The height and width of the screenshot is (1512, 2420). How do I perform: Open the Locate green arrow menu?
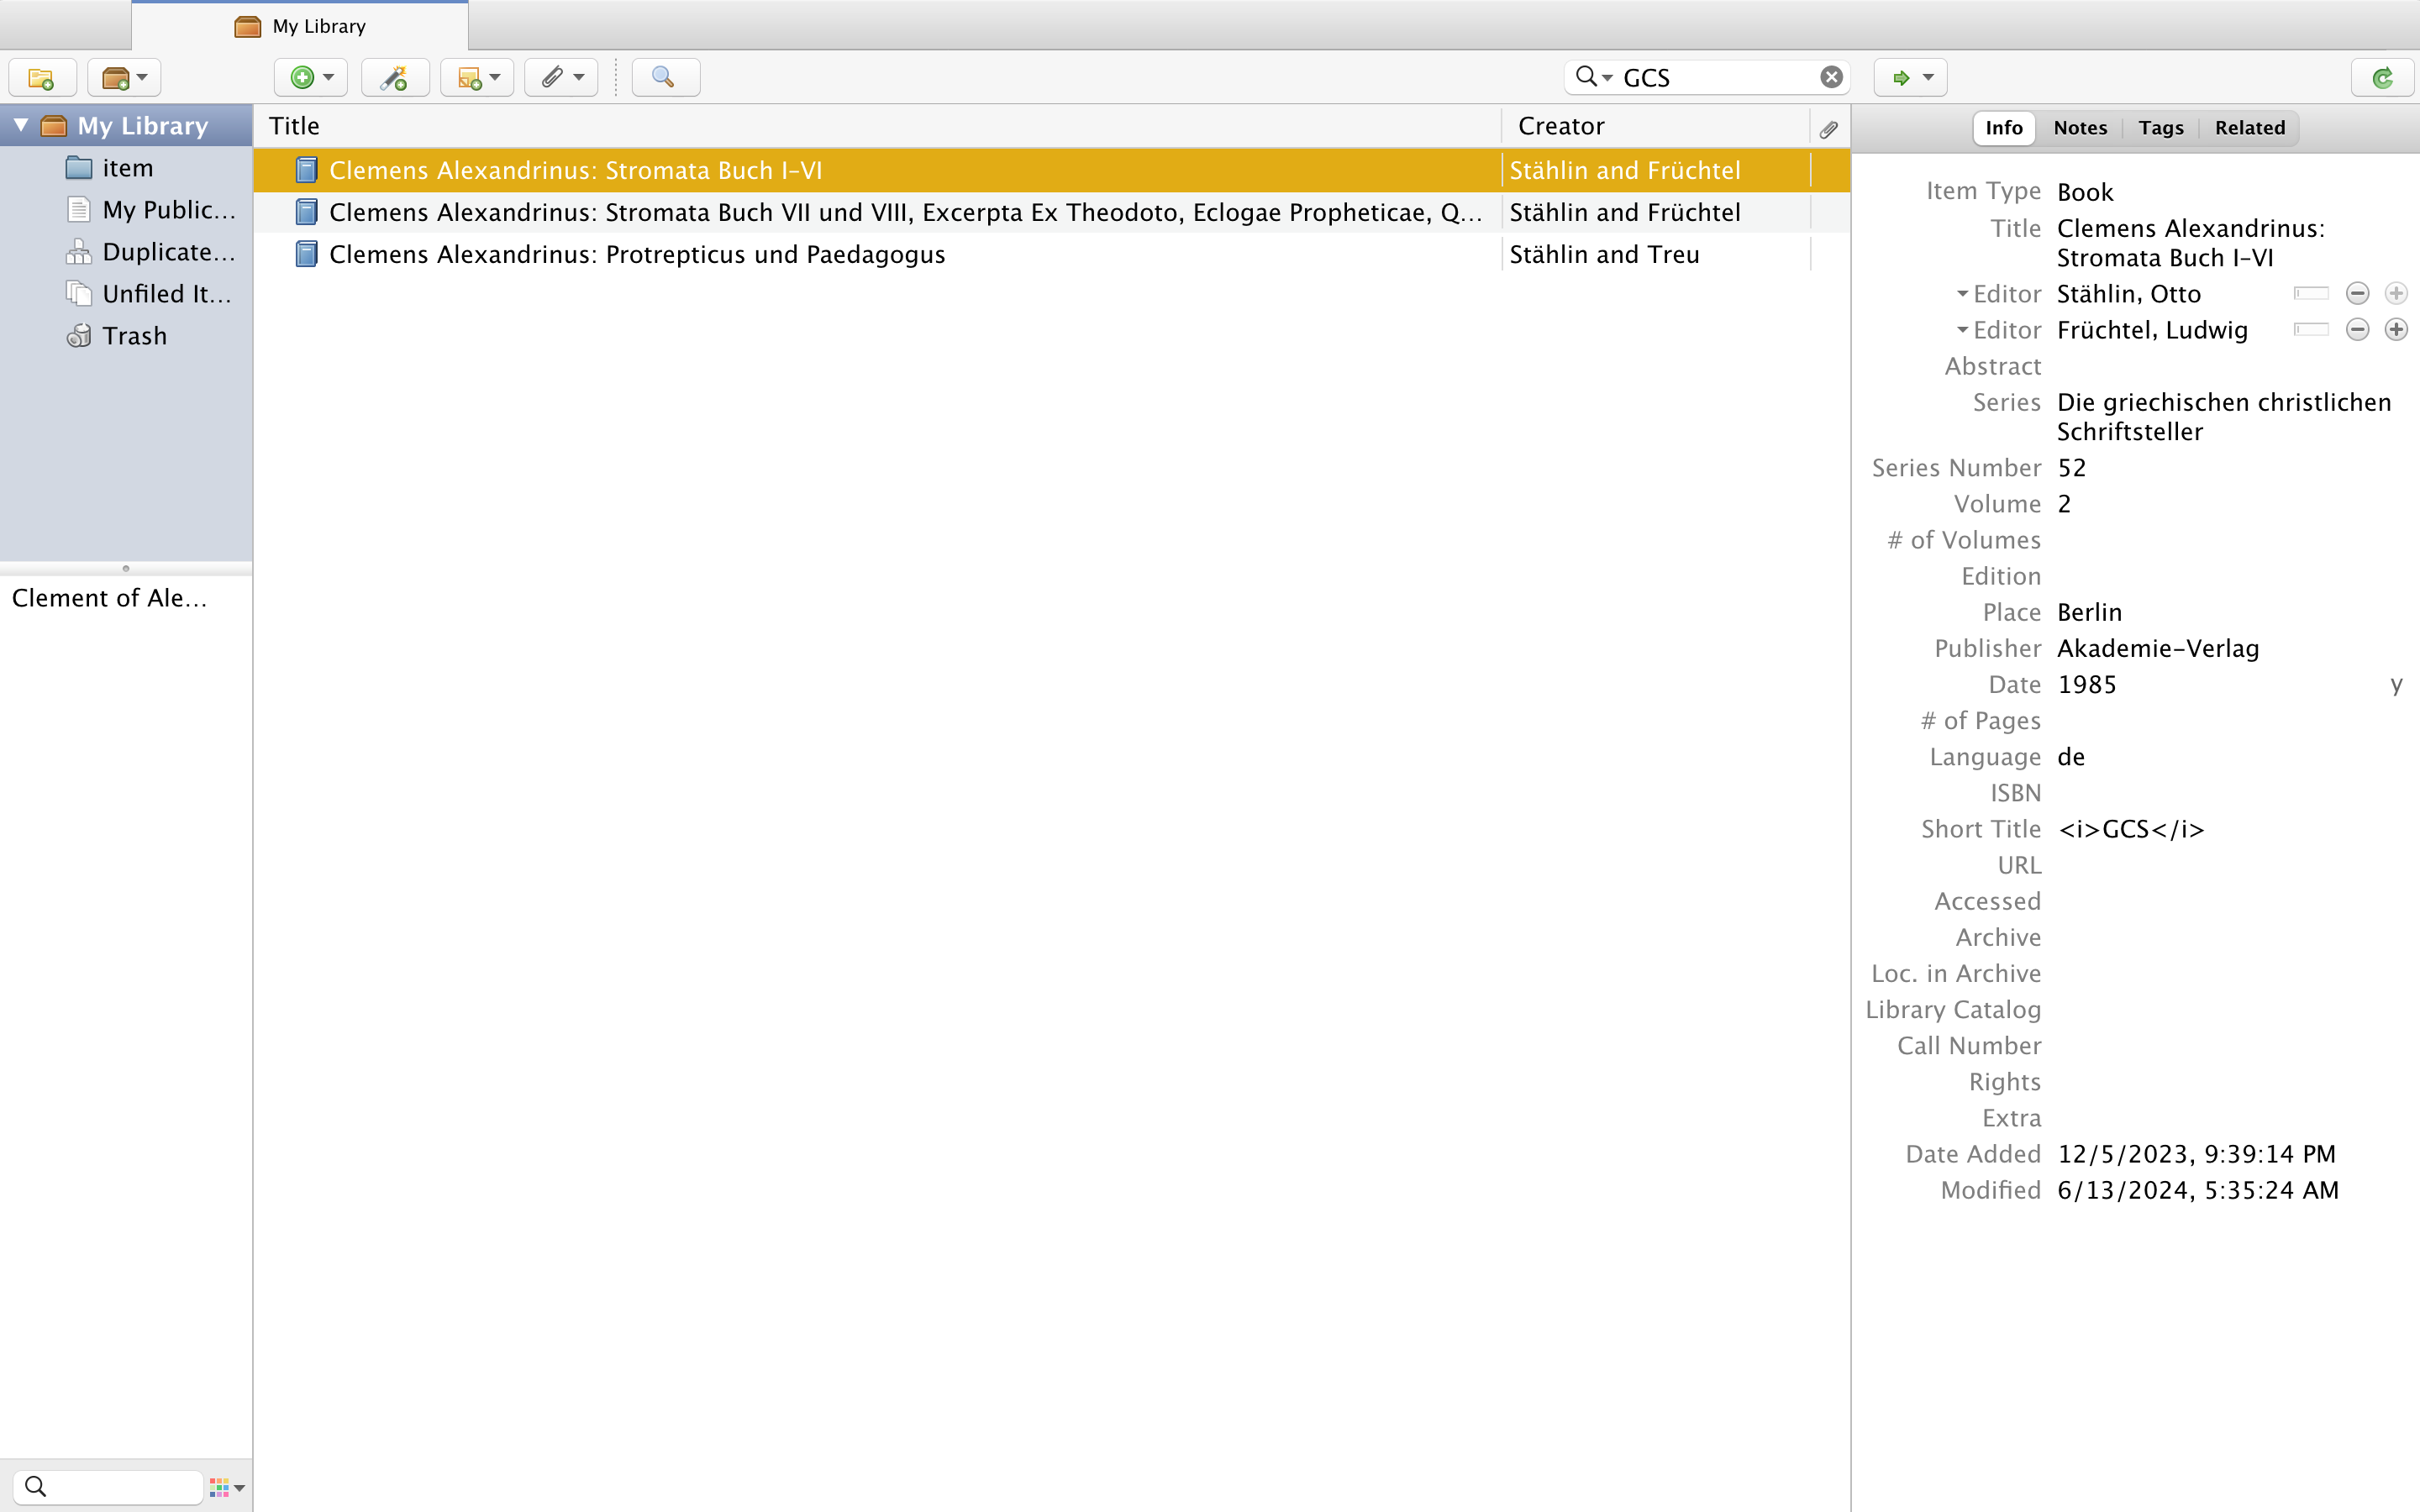(x=1910, y=77)
